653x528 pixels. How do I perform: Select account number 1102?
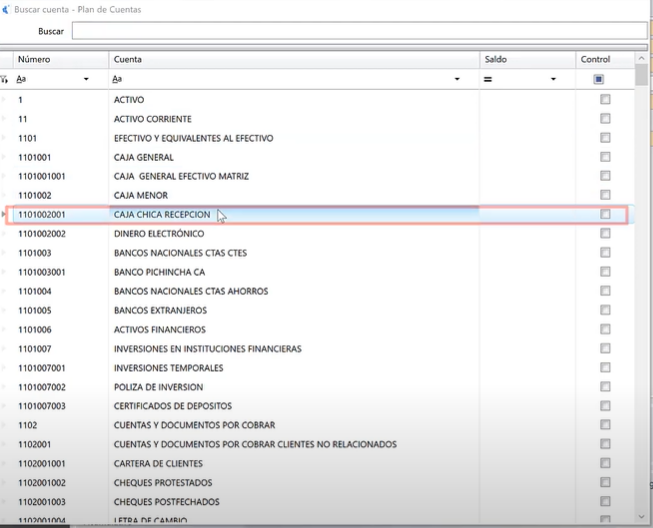[x=27, y=426]
